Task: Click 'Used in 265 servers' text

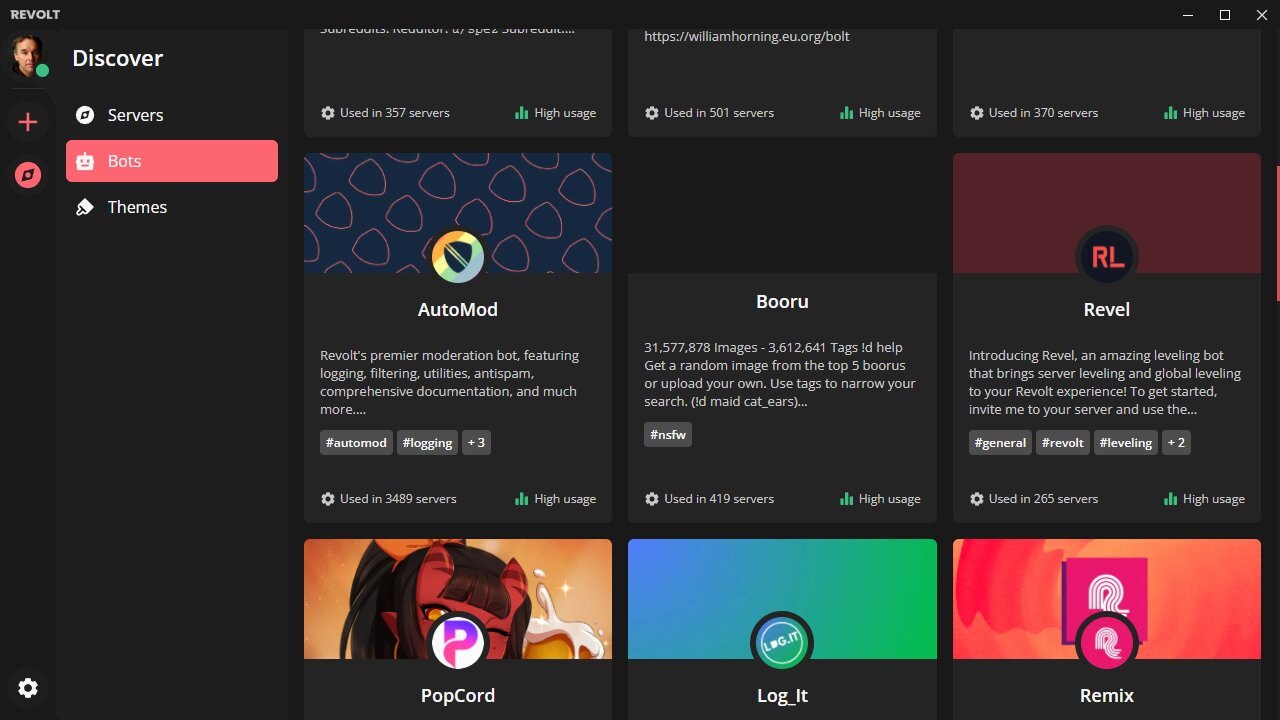Action: point(1044,499)
